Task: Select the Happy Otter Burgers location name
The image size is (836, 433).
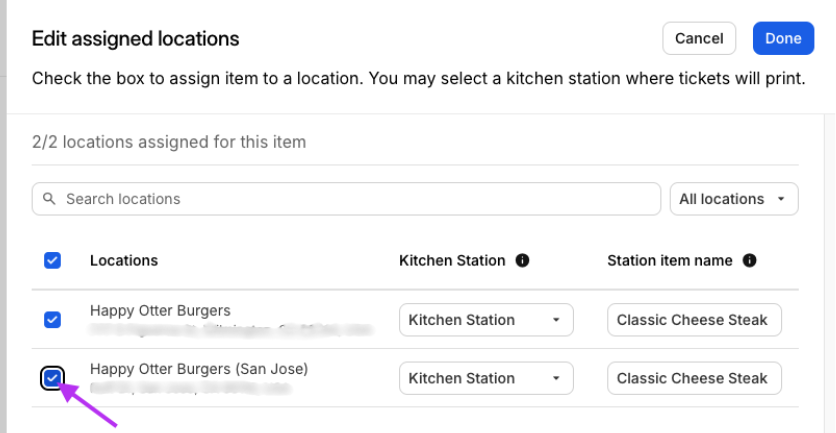Action: [160, 310]
